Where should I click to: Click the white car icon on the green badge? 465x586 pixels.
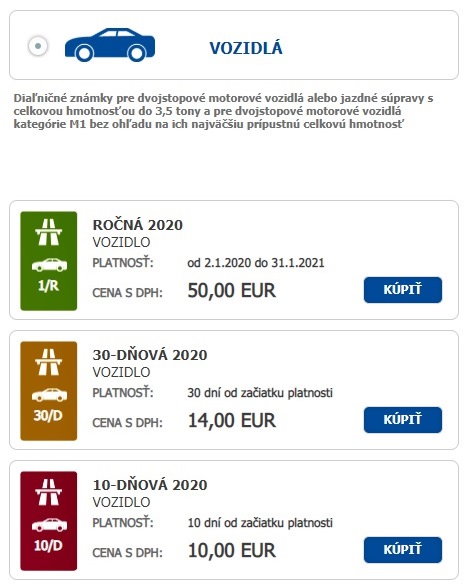pyautogui.click(x=49, y=265)
